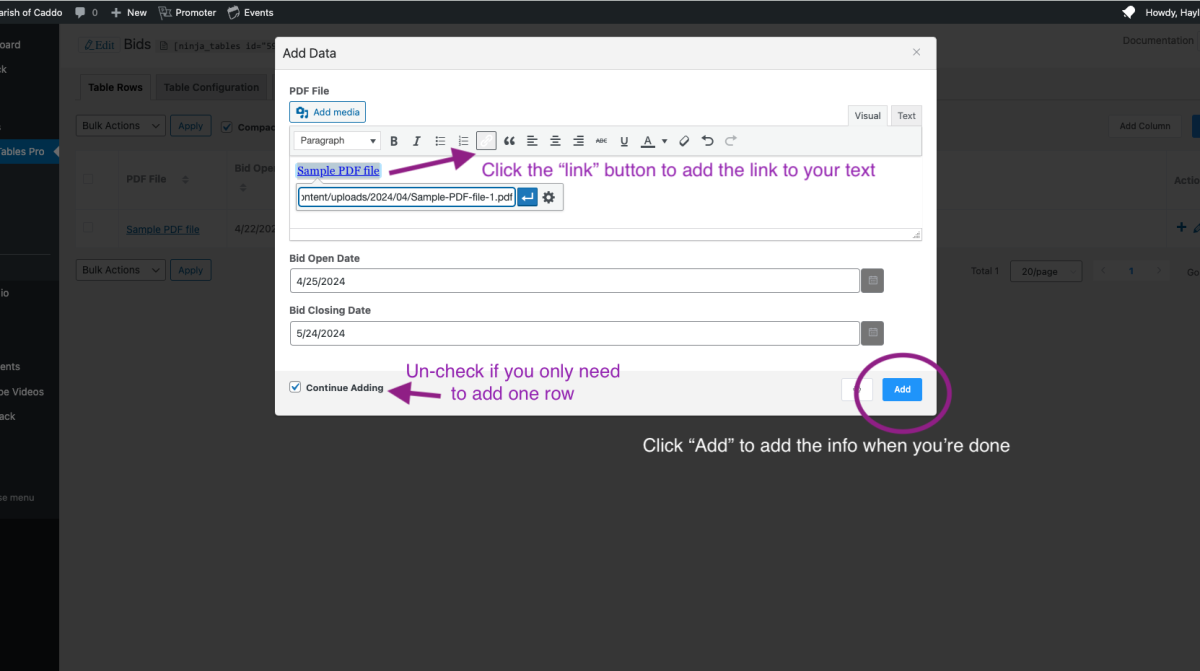Click the Add media button
This screenshot has width=1200, height=671.
[x=328, y=112]
